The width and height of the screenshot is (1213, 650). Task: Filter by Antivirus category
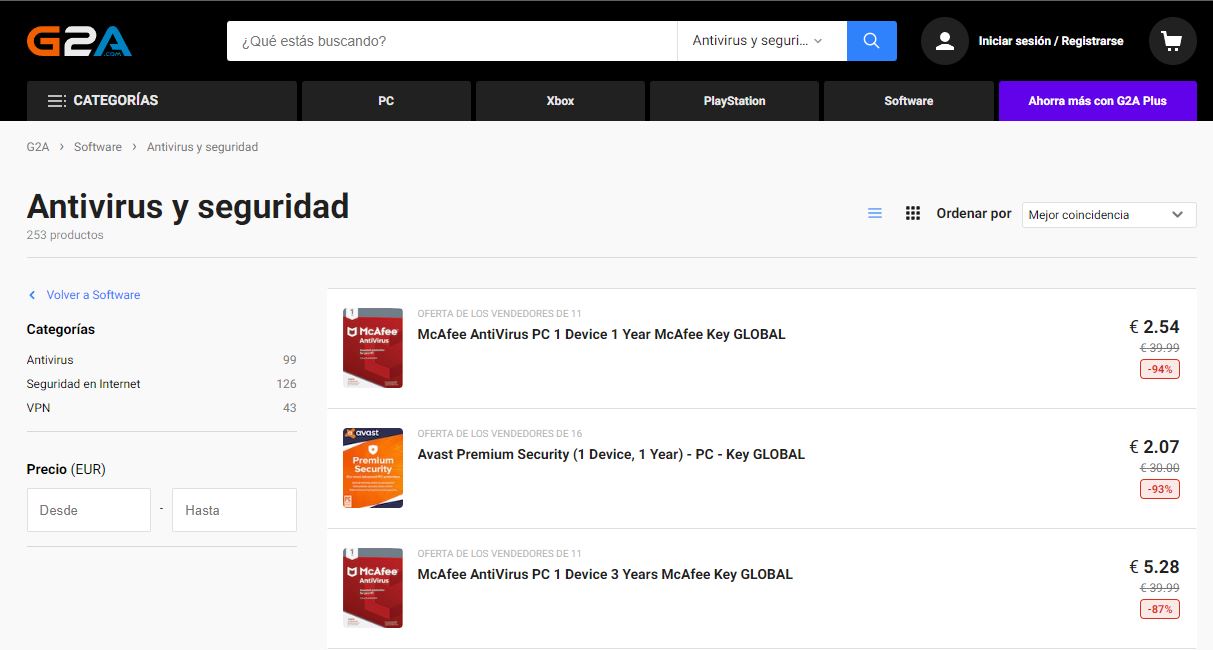tap(50, 360)
